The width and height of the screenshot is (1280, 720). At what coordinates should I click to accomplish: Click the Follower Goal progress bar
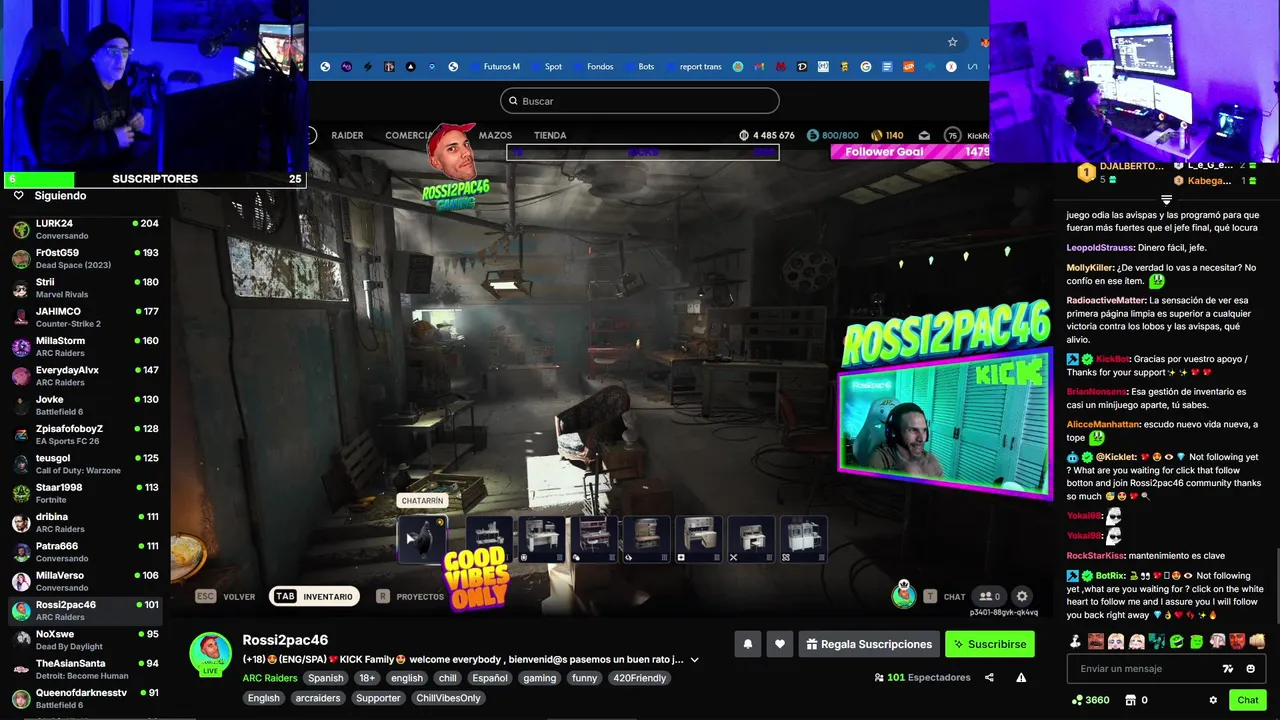(910, 152)
